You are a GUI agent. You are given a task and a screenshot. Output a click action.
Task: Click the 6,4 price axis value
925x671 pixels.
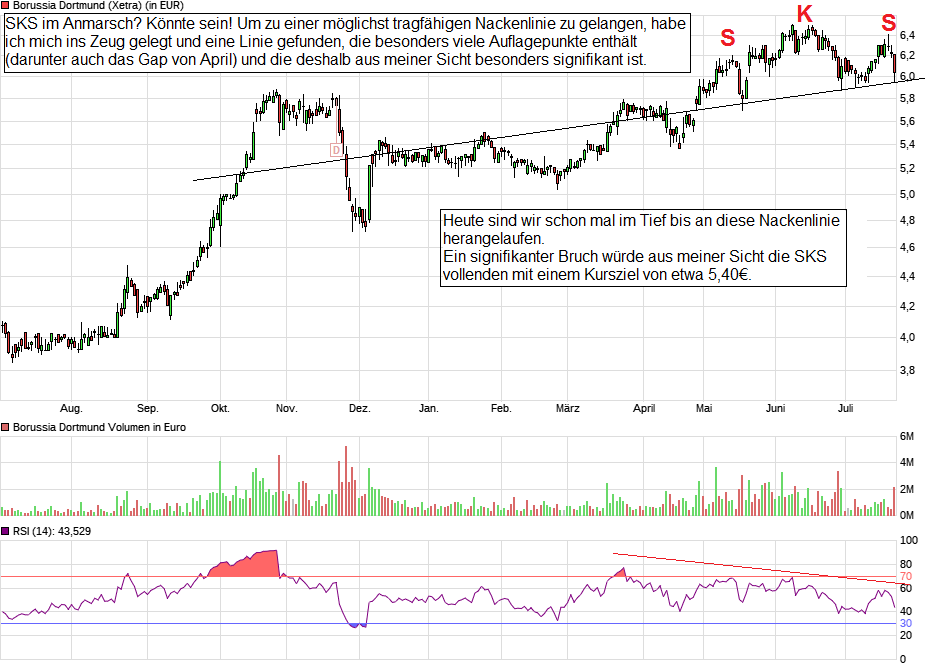coord(907,35)
